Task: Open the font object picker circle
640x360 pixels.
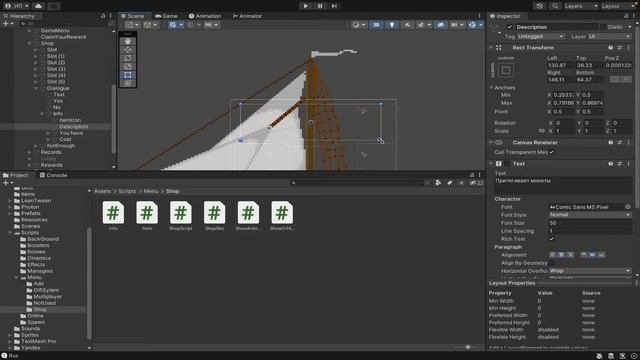Action: [628, 207]
